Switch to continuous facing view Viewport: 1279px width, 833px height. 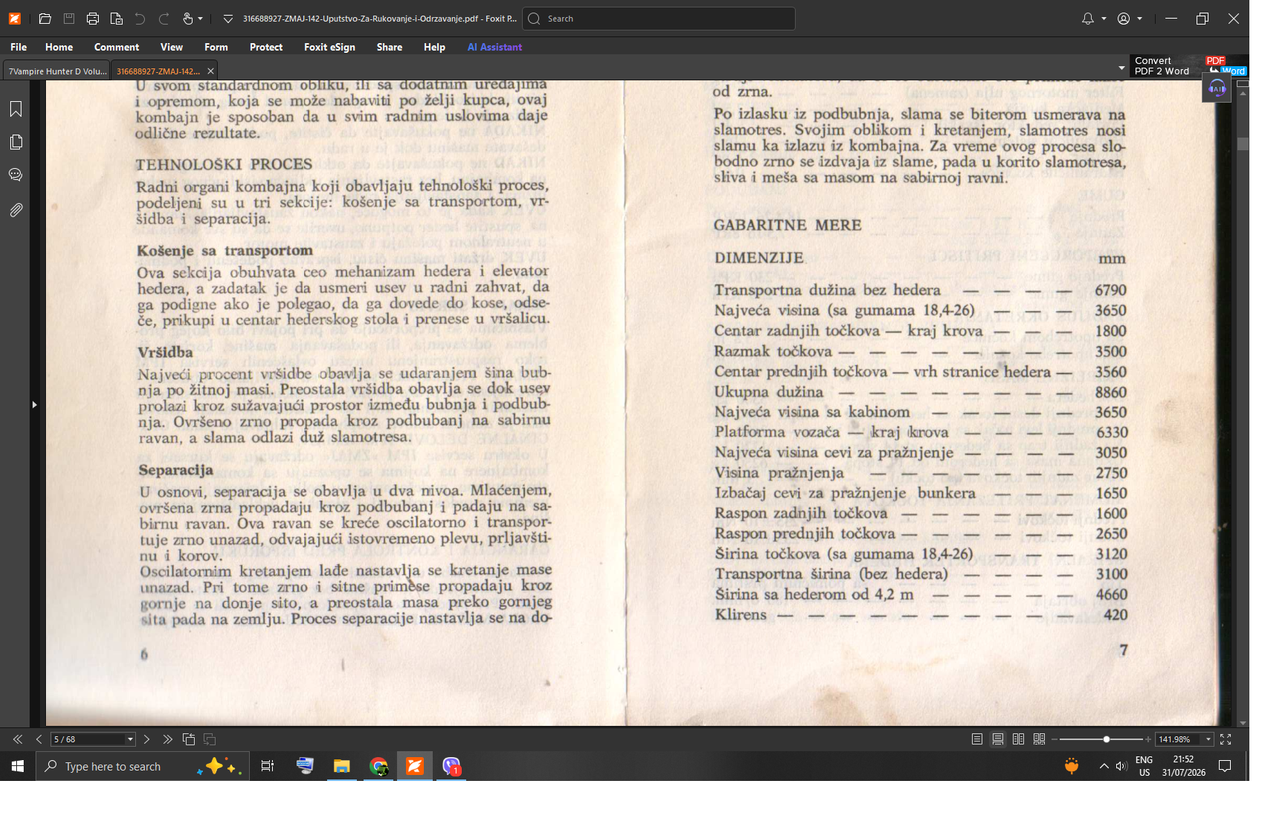[1039, 739]
